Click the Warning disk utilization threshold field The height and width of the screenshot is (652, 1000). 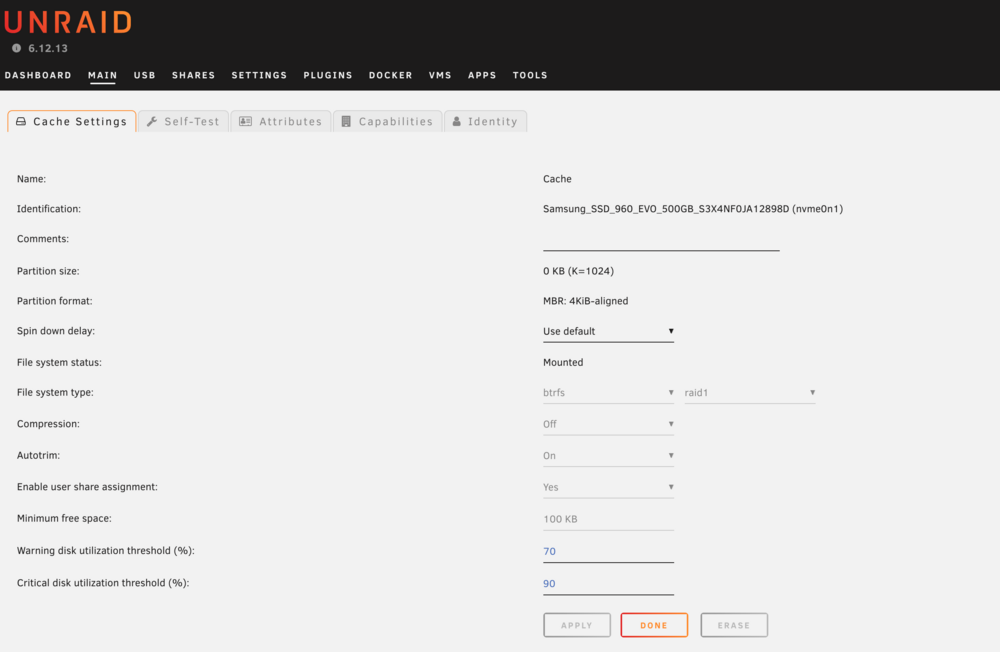(x=608, y=551)
